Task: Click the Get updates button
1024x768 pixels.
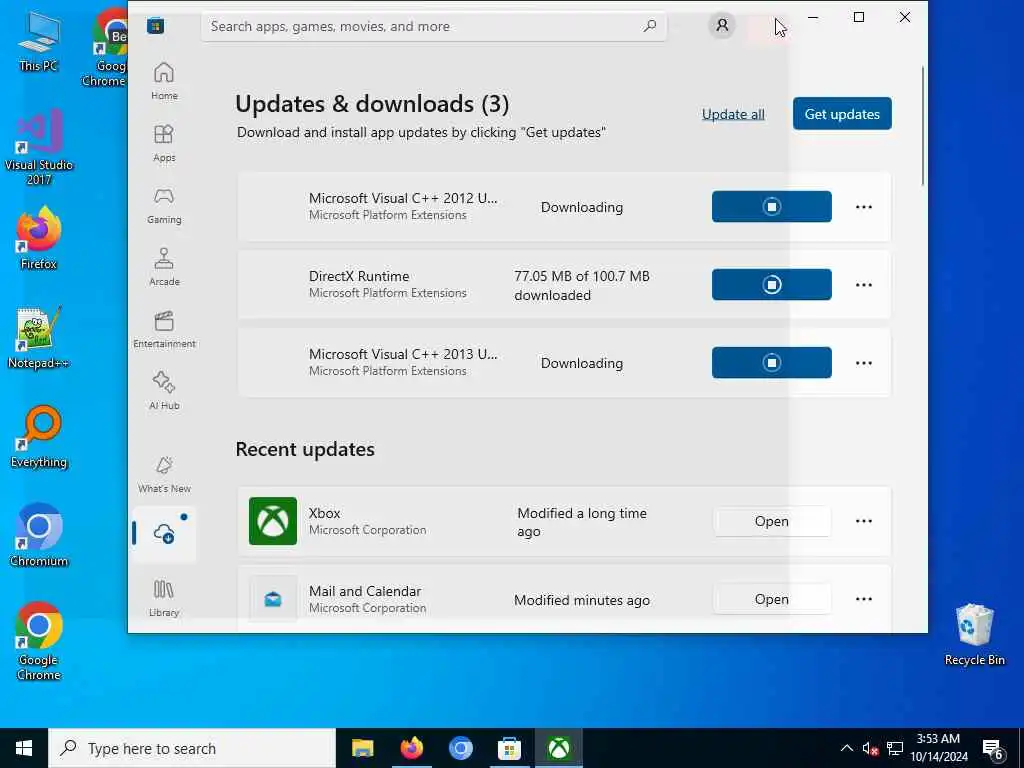Action: [842, 114]
